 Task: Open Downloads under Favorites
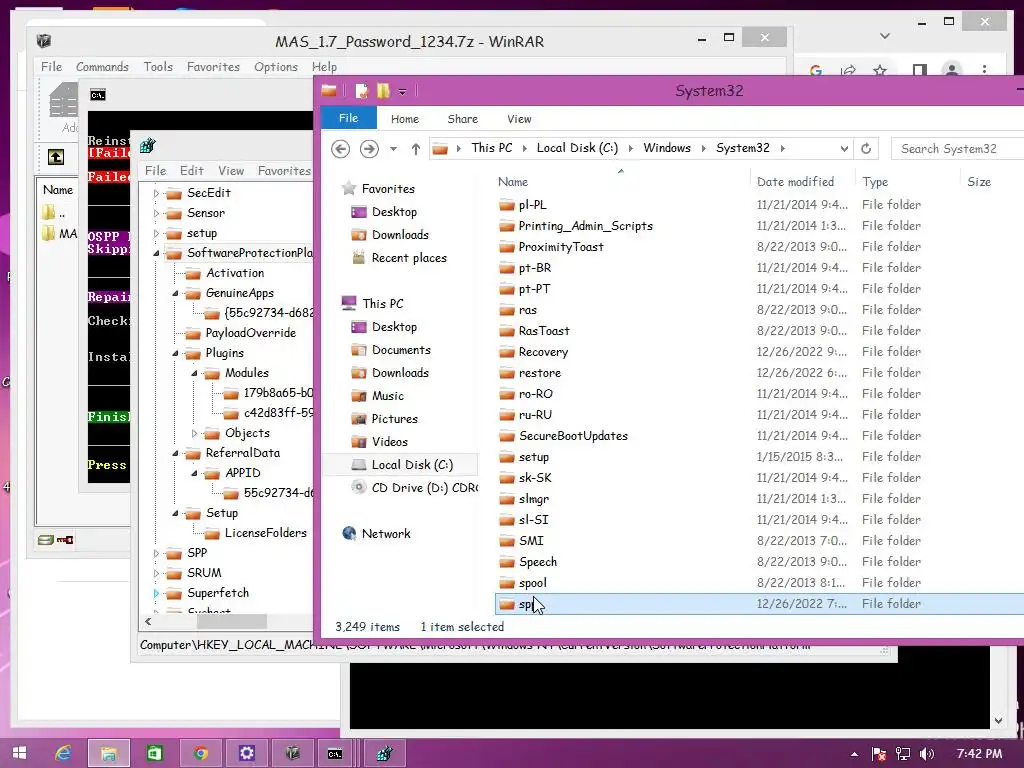pyautogui.click(x=400, y=234)
